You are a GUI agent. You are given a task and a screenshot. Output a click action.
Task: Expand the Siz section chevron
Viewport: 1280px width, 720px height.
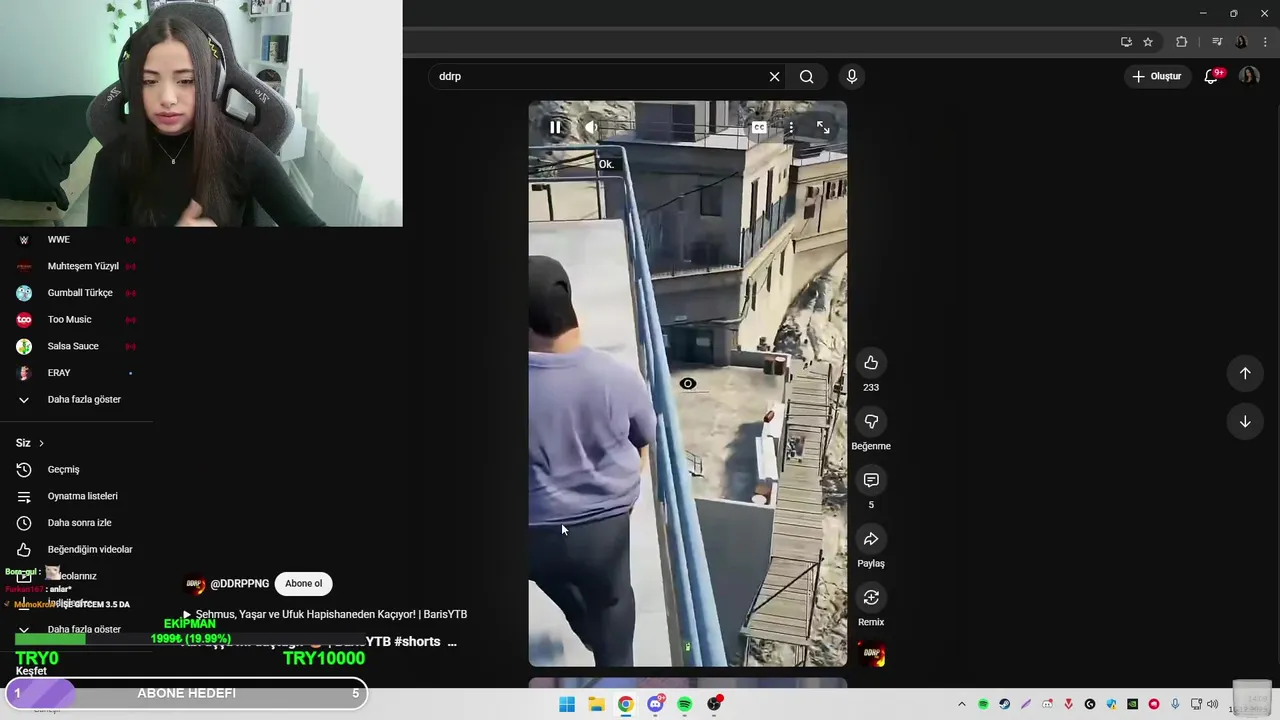(x=41, y=443)
